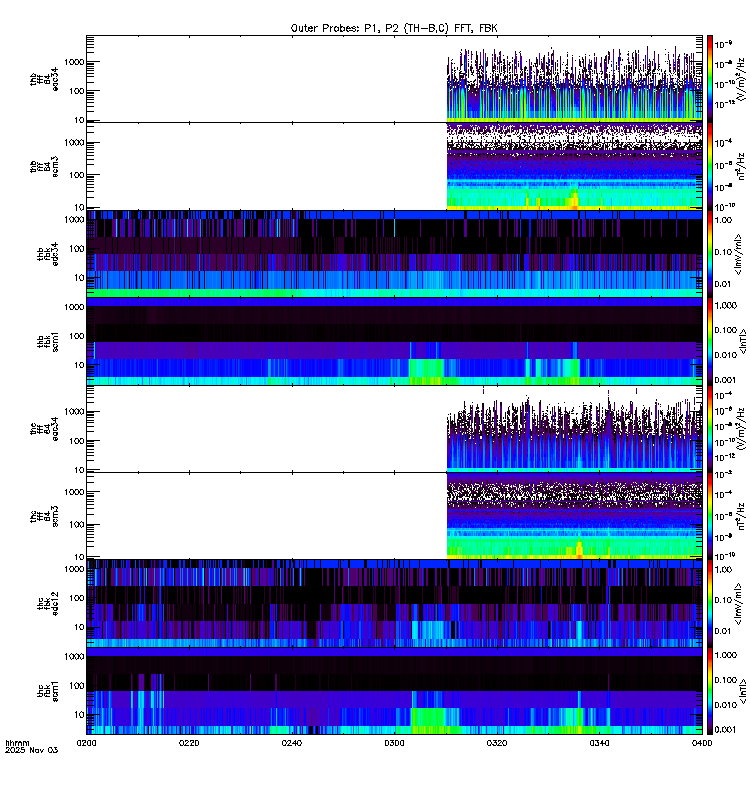Click the '<|mV/m|>' unit label of thc edc12 color bar
The width and height of the screenshot is (750, 800).
pyautogui.click(x=739, y=604)
